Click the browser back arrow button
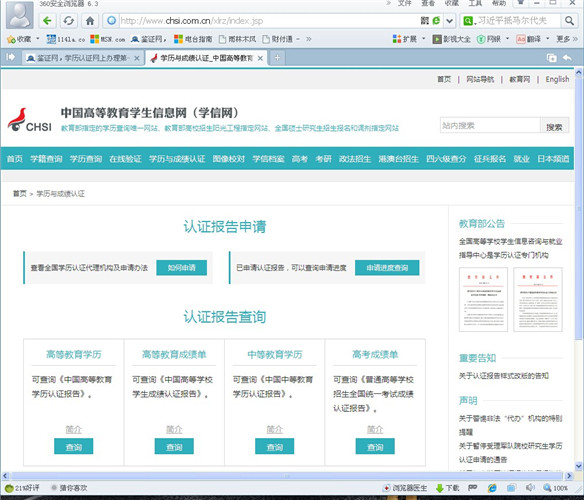The width and height of the screenshot is (584, 500). click(x=47, y=20)
